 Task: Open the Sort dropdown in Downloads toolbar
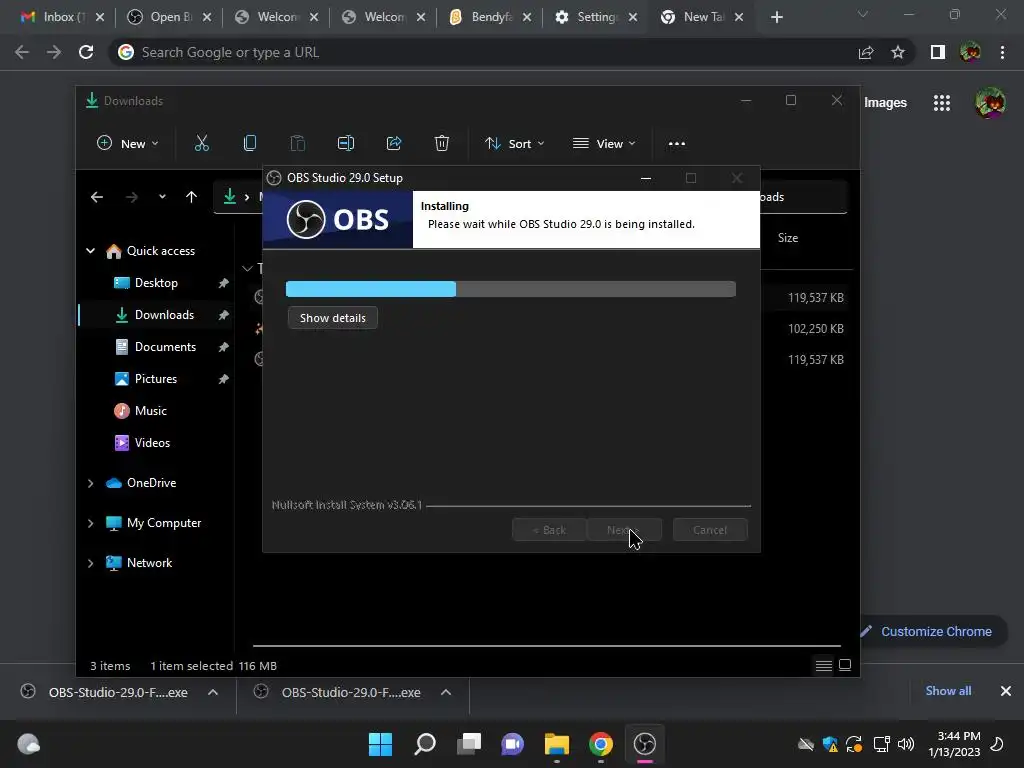[514, 144]
